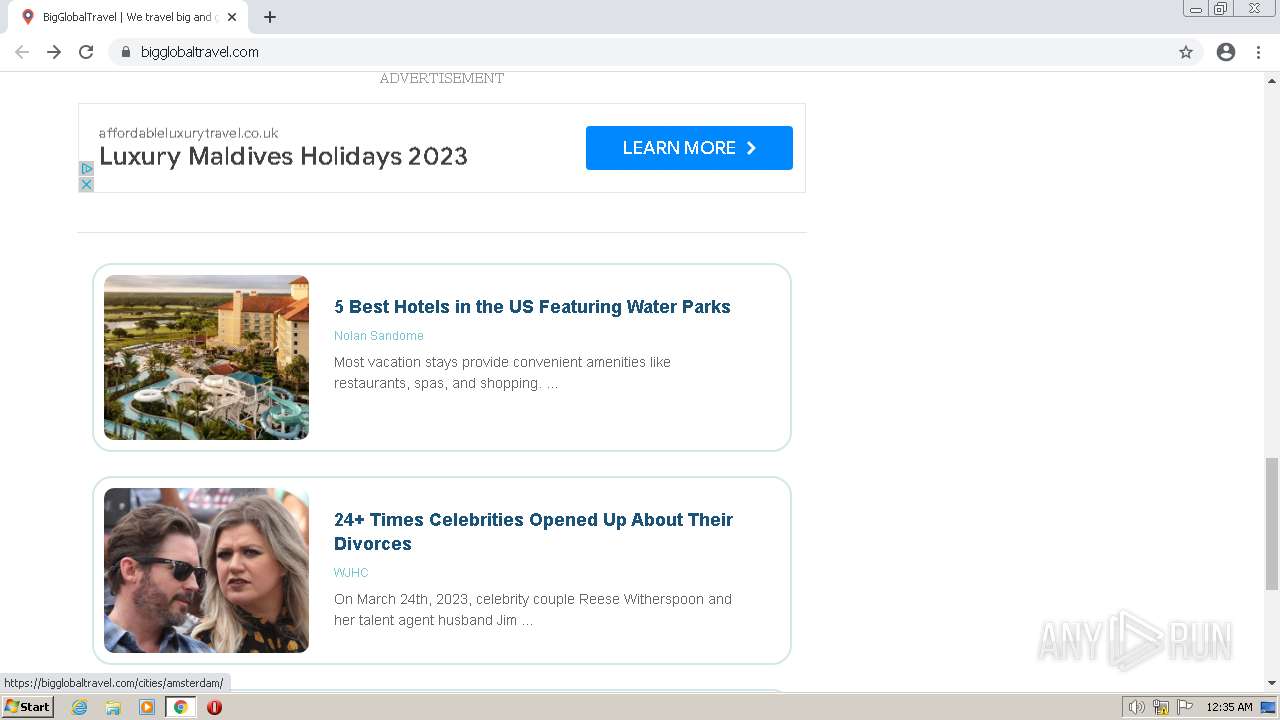This screenshot has width=1280, height=720.
Task: Click the network tray icon
Action: (1161, 707)
